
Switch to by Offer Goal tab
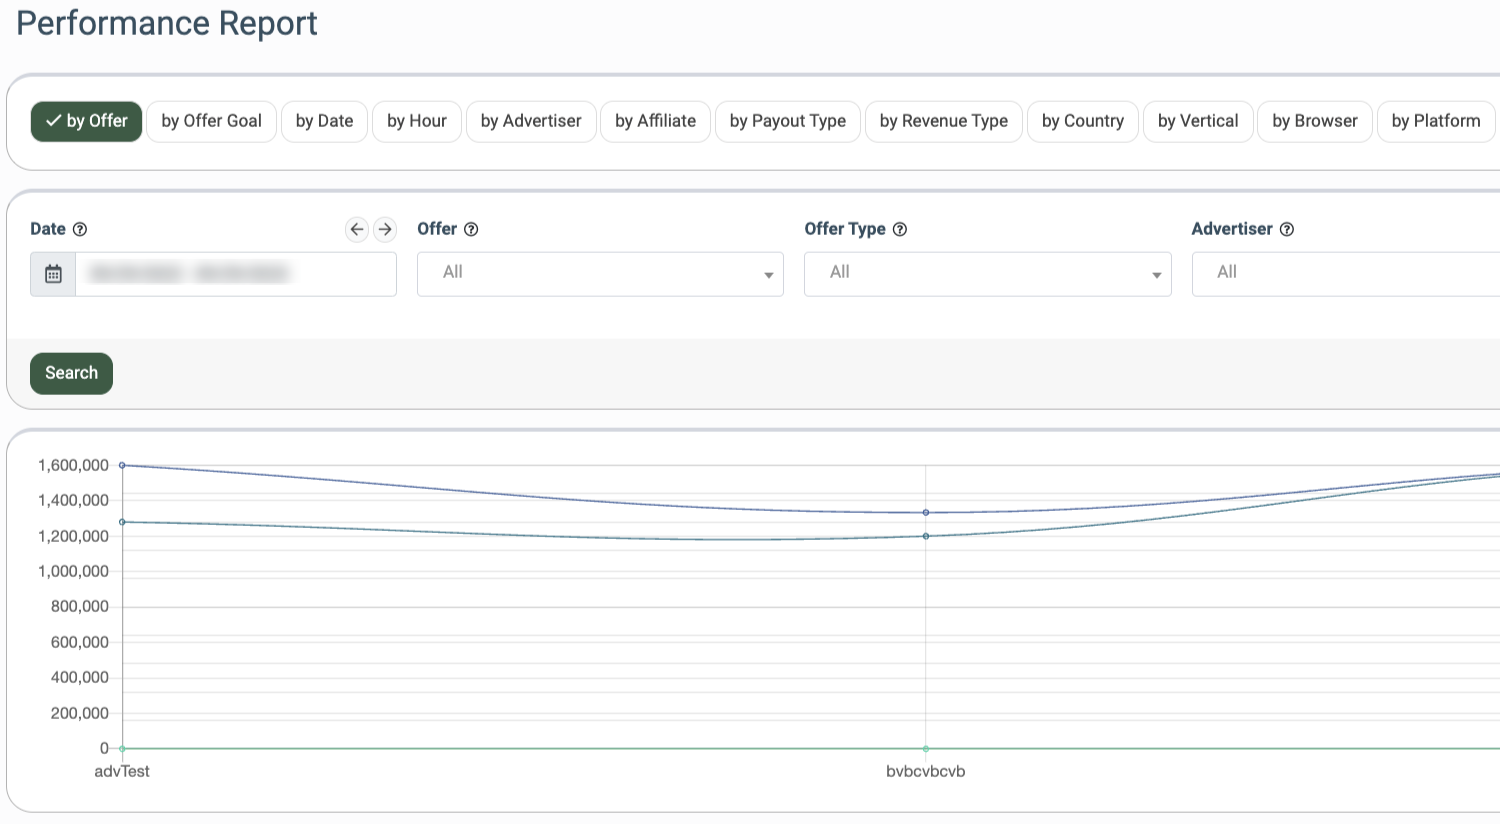(x=211, y=121)
